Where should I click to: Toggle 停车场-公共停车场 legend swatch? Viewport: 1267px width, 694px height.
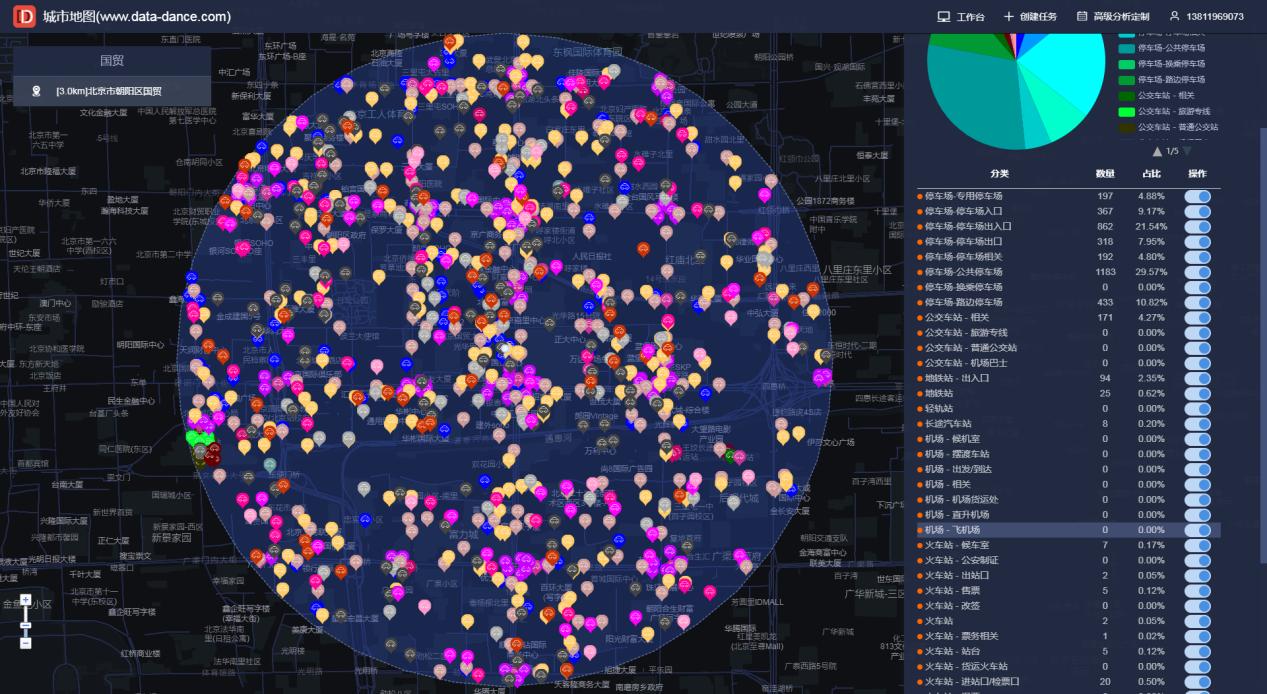1126,48
